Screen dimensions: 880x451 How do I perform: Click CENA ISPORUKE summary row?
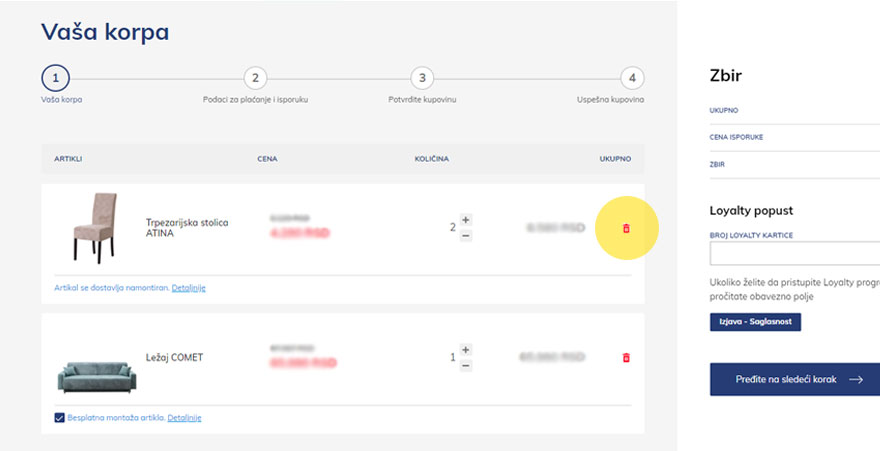(795, 137)
